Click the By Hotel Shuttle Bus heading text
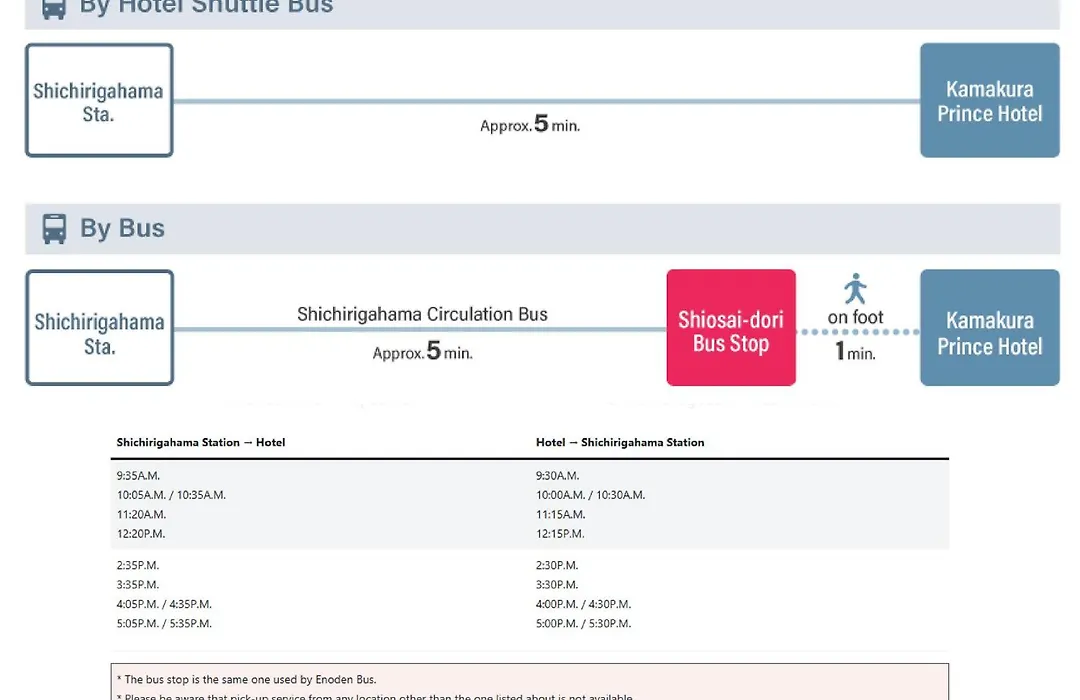Image resolution: width=1080 pixels, height=700 pixels. 206,7
